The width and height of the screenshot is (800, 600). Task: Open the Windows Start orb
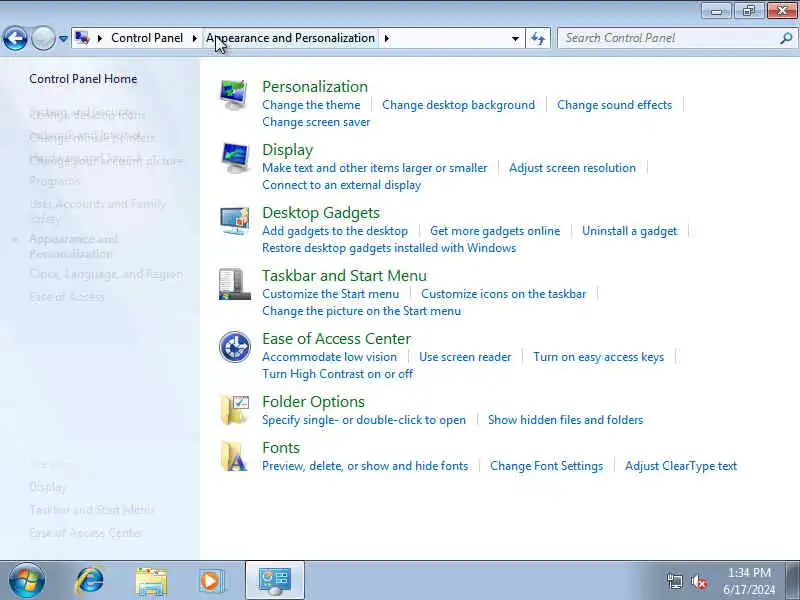click(27, 580)
